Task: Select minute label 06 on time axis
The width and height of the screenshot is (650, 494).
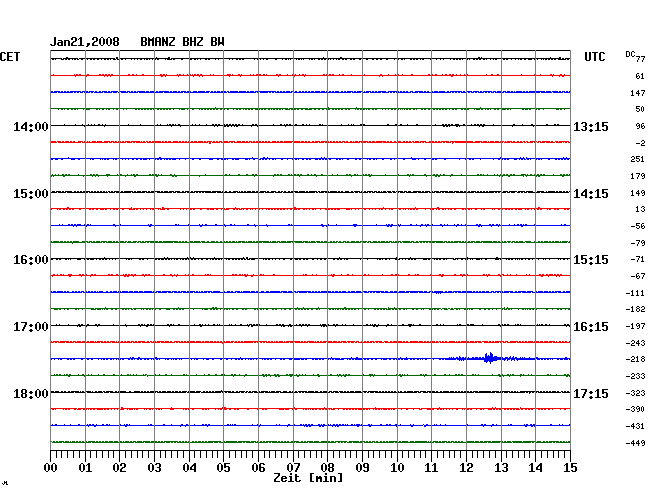Action: 258,468
